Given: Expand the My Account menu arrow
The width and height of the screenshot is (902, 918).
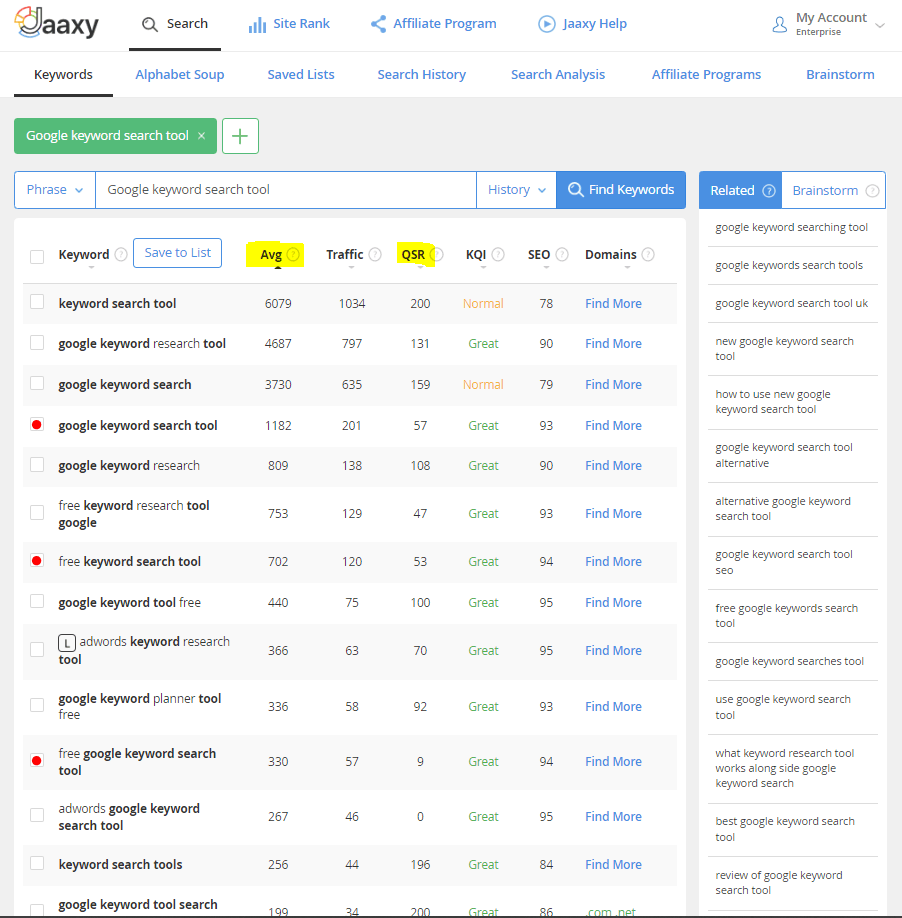Looking at the screenshot, I should (x=879, y=25).
